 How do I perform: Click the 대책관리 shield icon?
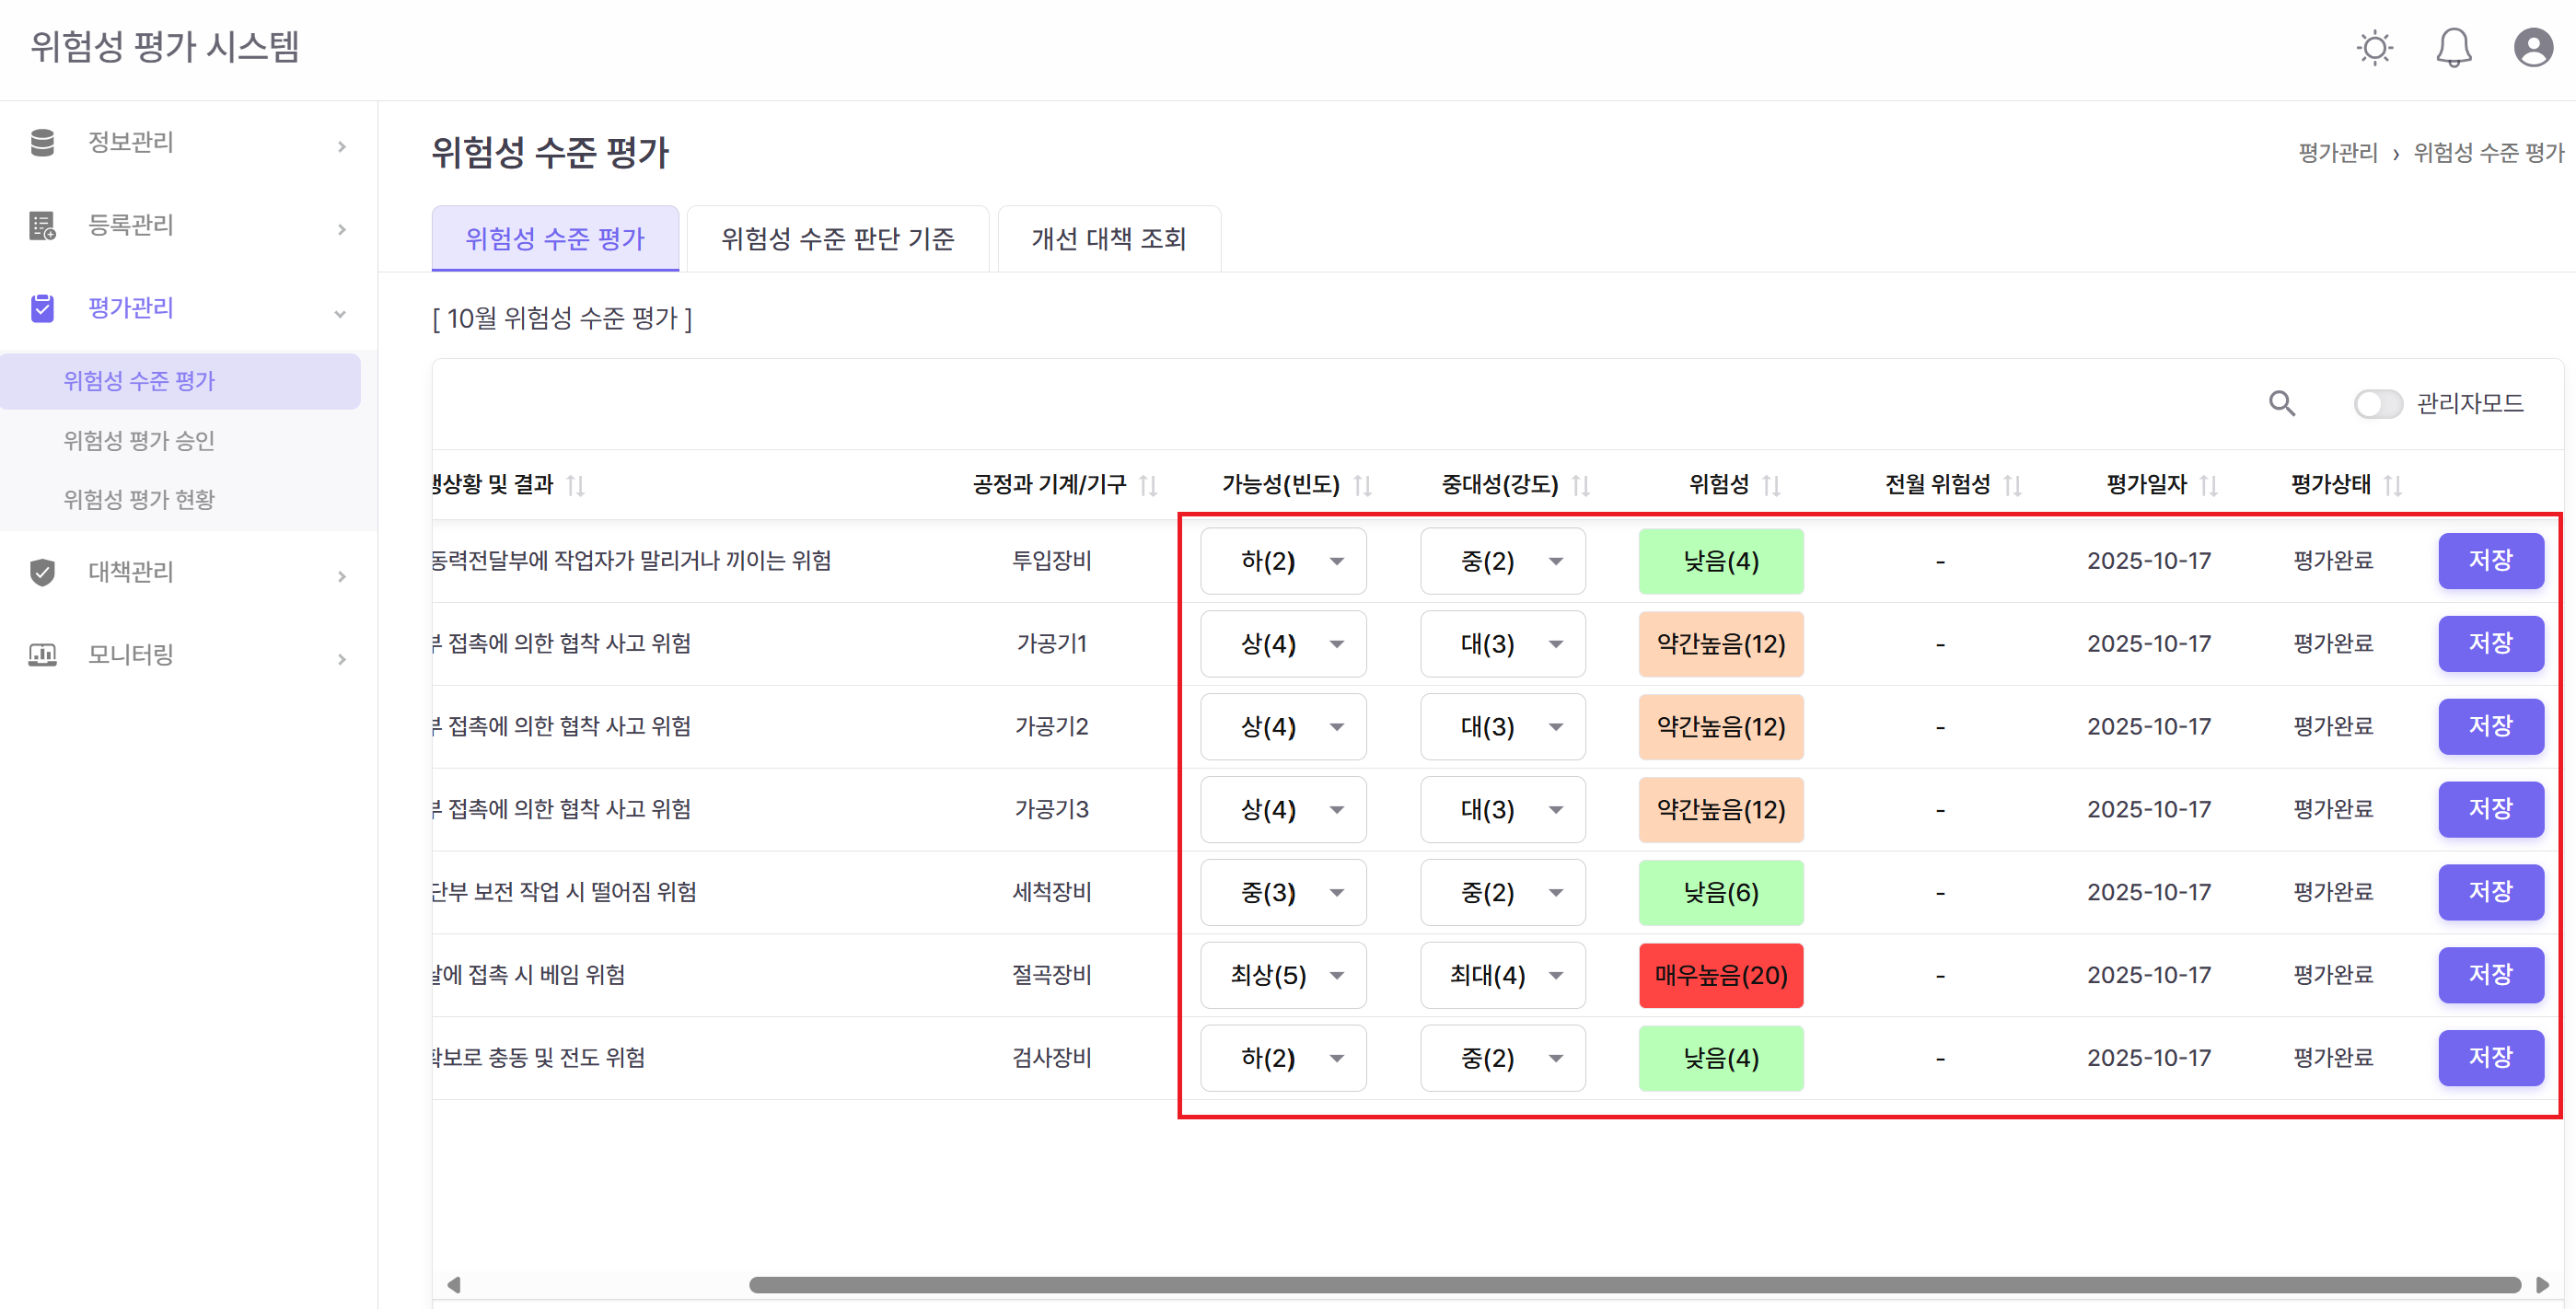(42, 572)
